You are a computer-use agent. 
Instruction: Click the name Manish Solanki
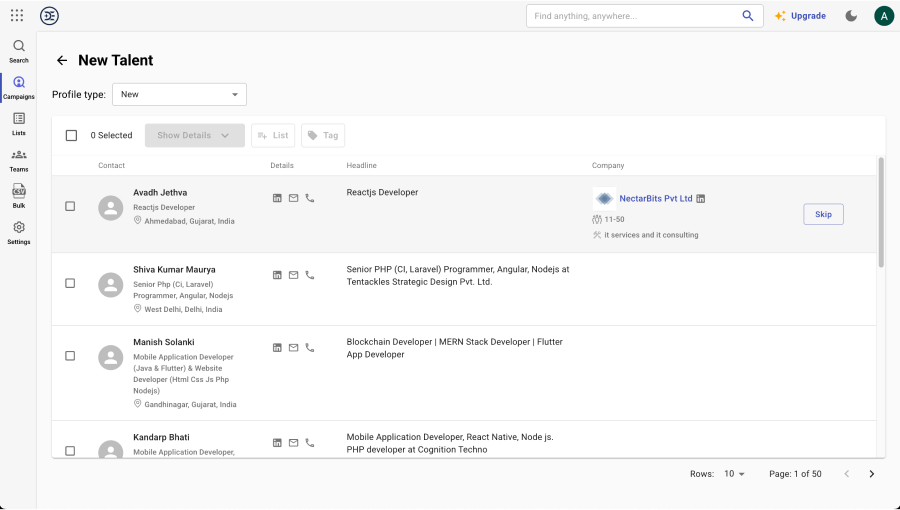pos(164,342)
